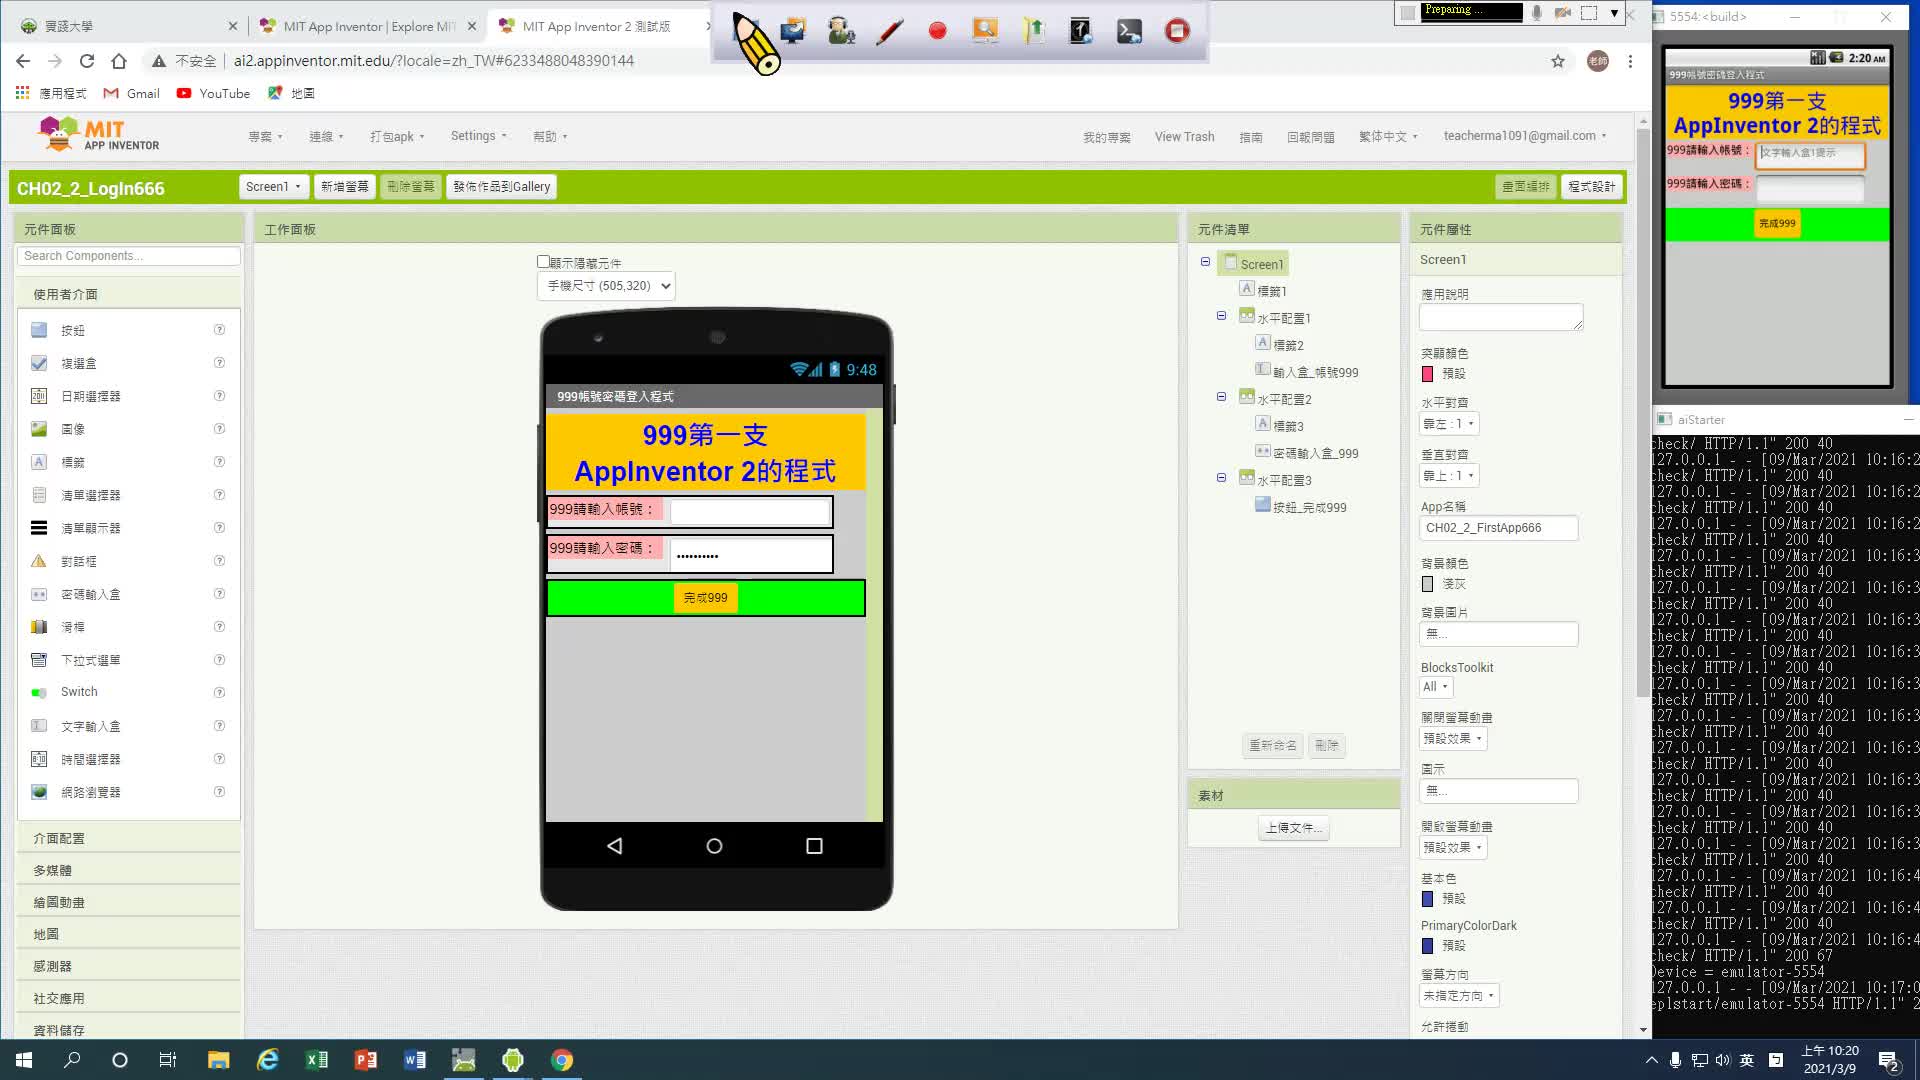Collapse the HorizontalArrangement2 tree node

[x=1221, y=397]
